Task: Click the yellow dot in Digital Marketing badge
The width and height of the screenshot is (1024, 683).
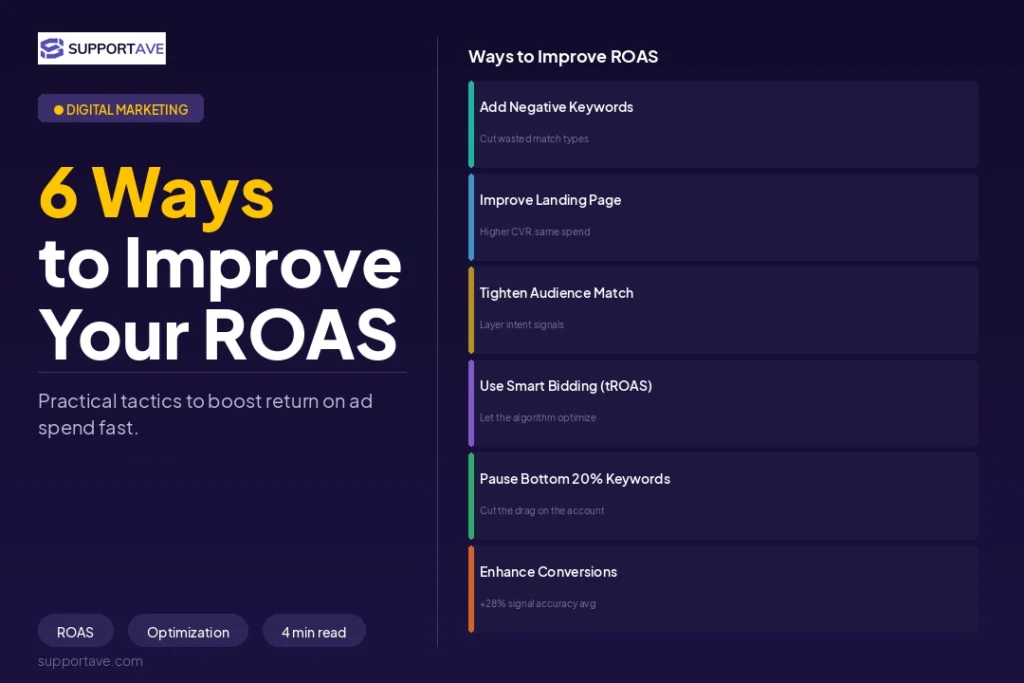Action: pos(58,110)
